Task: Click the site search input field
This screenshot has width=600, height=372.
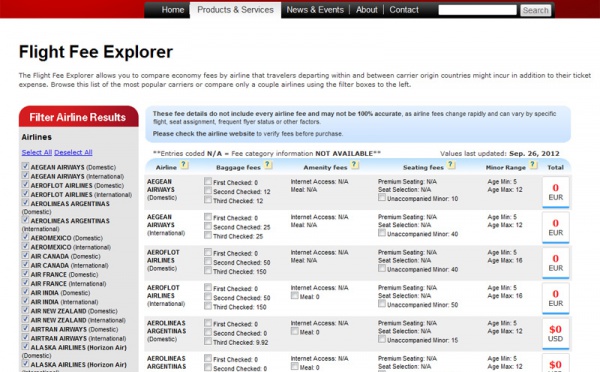Action: point(477,10)
